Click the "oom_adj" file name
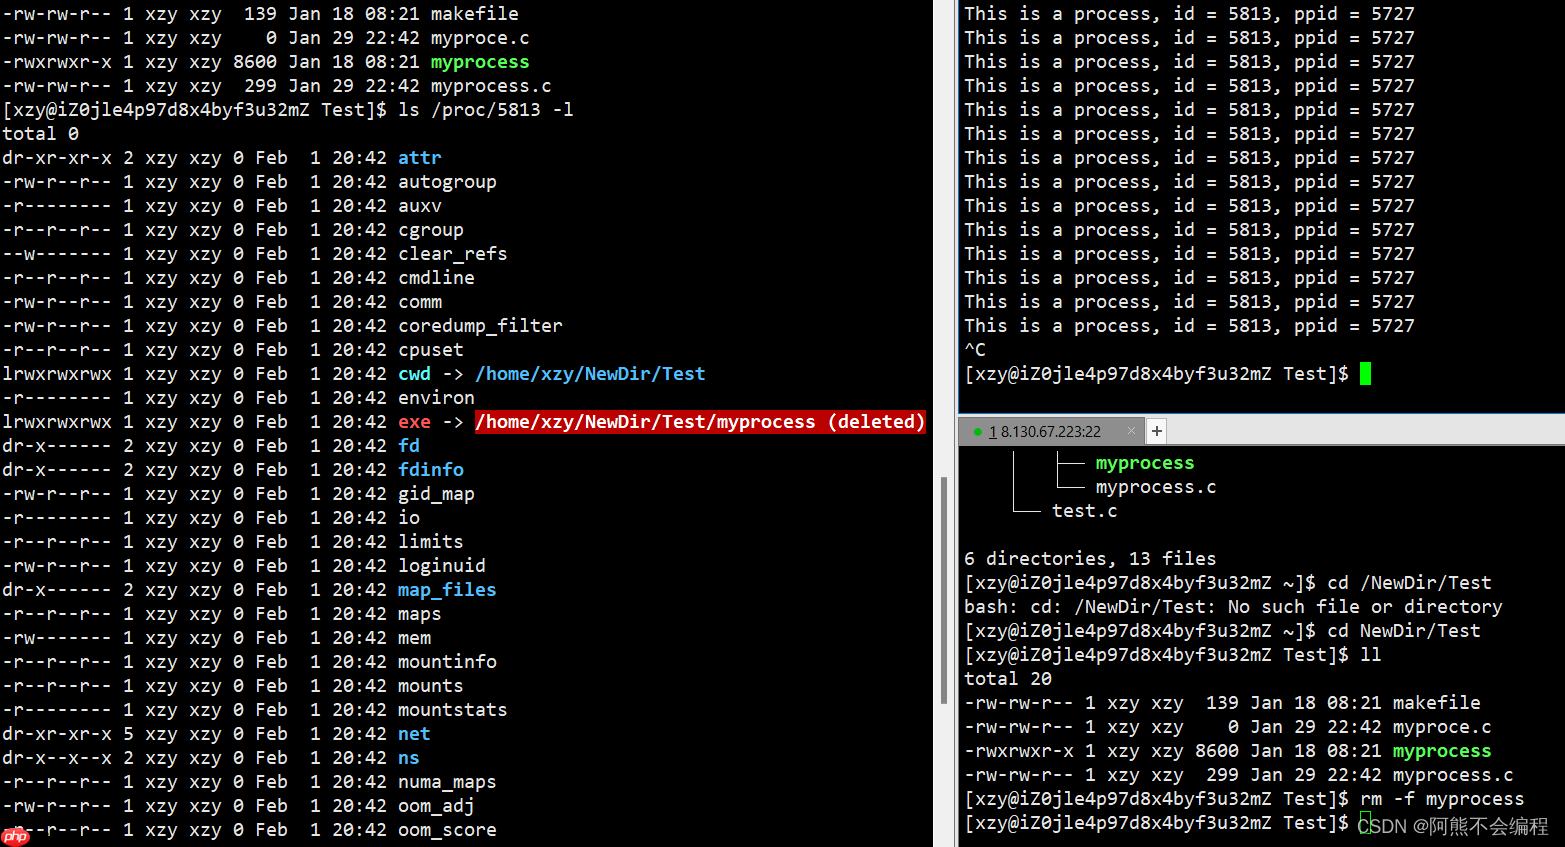The image size is (1565, 847). (x=436, y=806)
